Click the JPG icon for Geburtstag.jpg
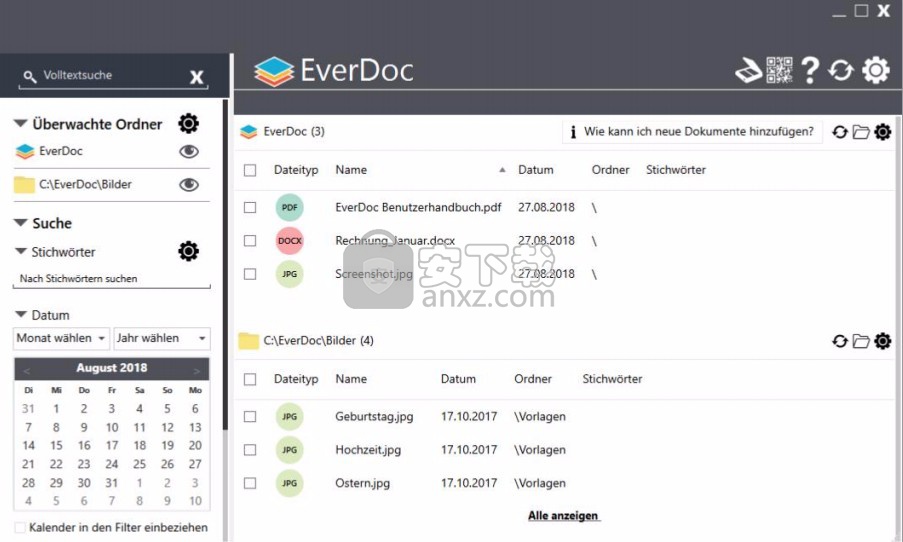This screenshot has height=542, width=903. point(290,416)
